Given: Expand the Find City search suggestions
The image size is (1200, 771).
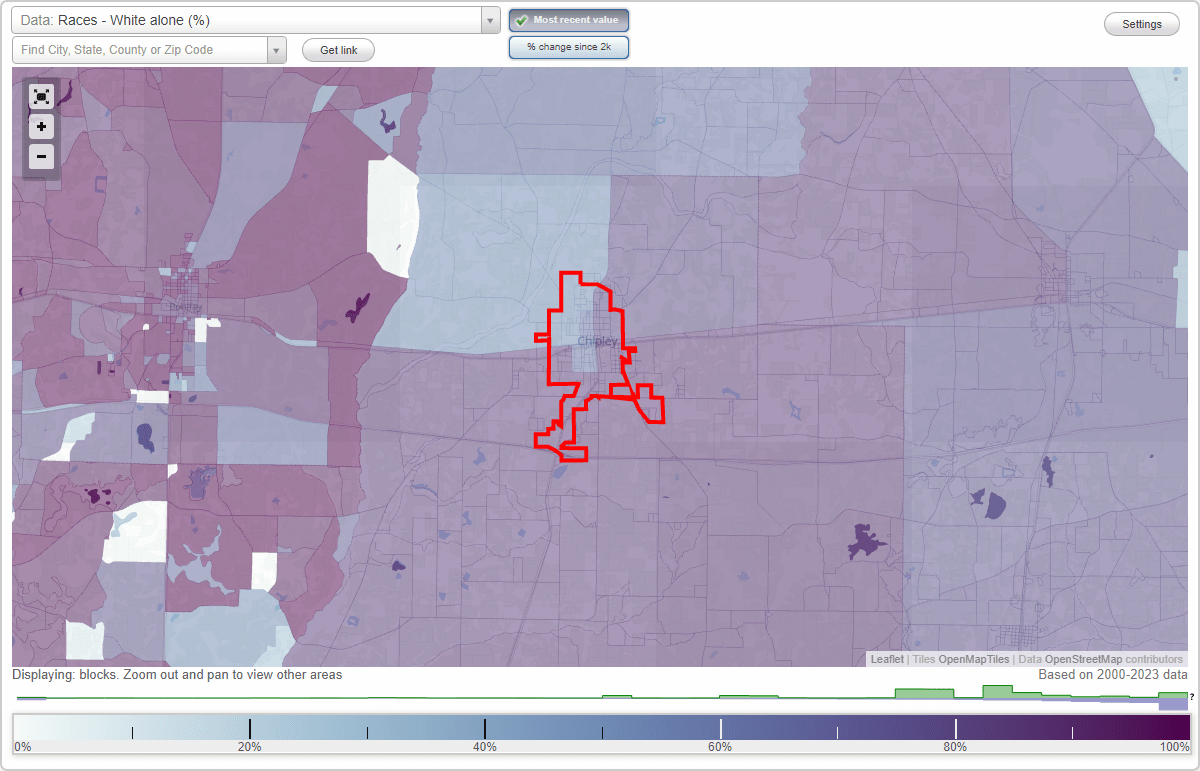Looking at the screenshot, I should tap(277, 49).
